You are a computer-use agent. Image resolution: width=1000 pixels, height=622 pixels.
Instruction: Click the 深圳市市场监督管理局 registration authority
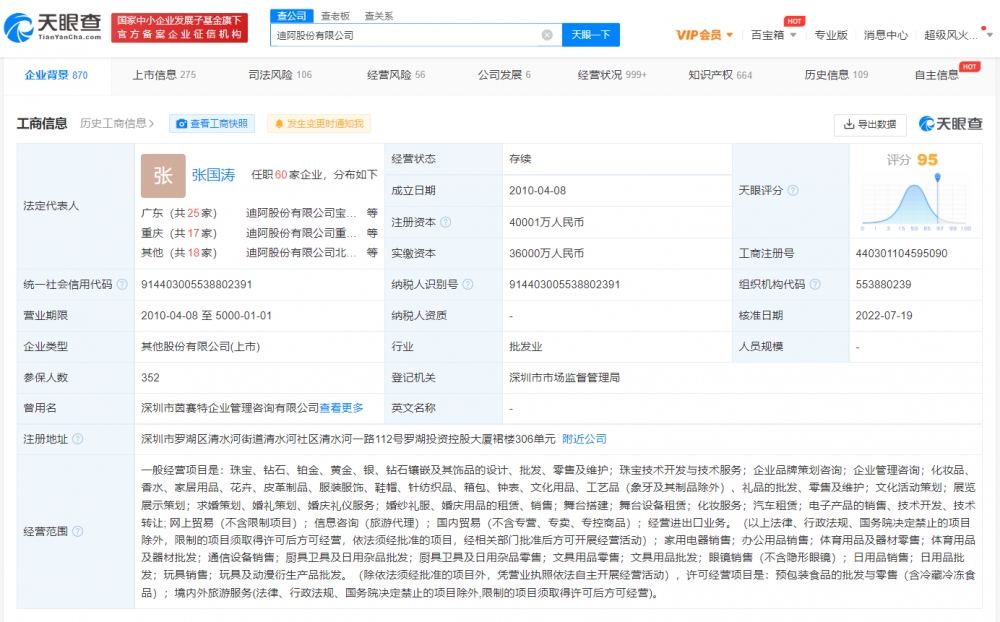click(x=564, y=378)
